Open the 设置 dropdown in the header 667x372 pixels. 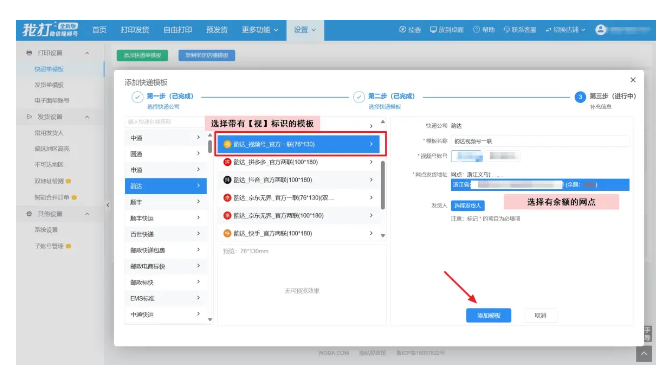point(305,30)
